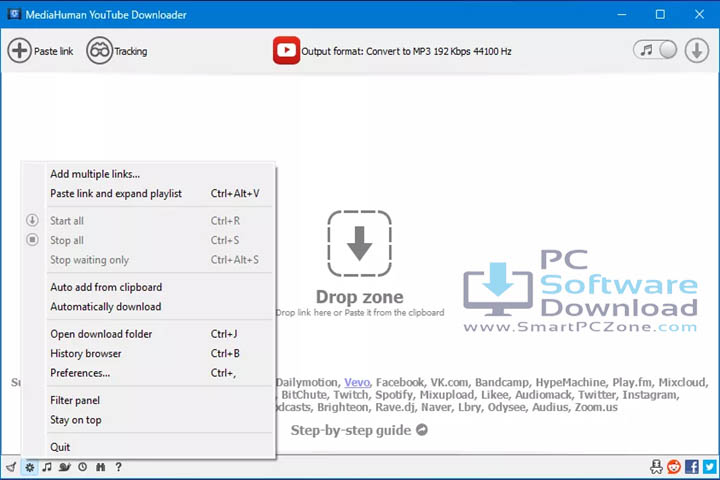Click the 'Drop link here or Paste' hint text
Screen dimensions: 720x480
pyautogui.click(x=360, y=312)
